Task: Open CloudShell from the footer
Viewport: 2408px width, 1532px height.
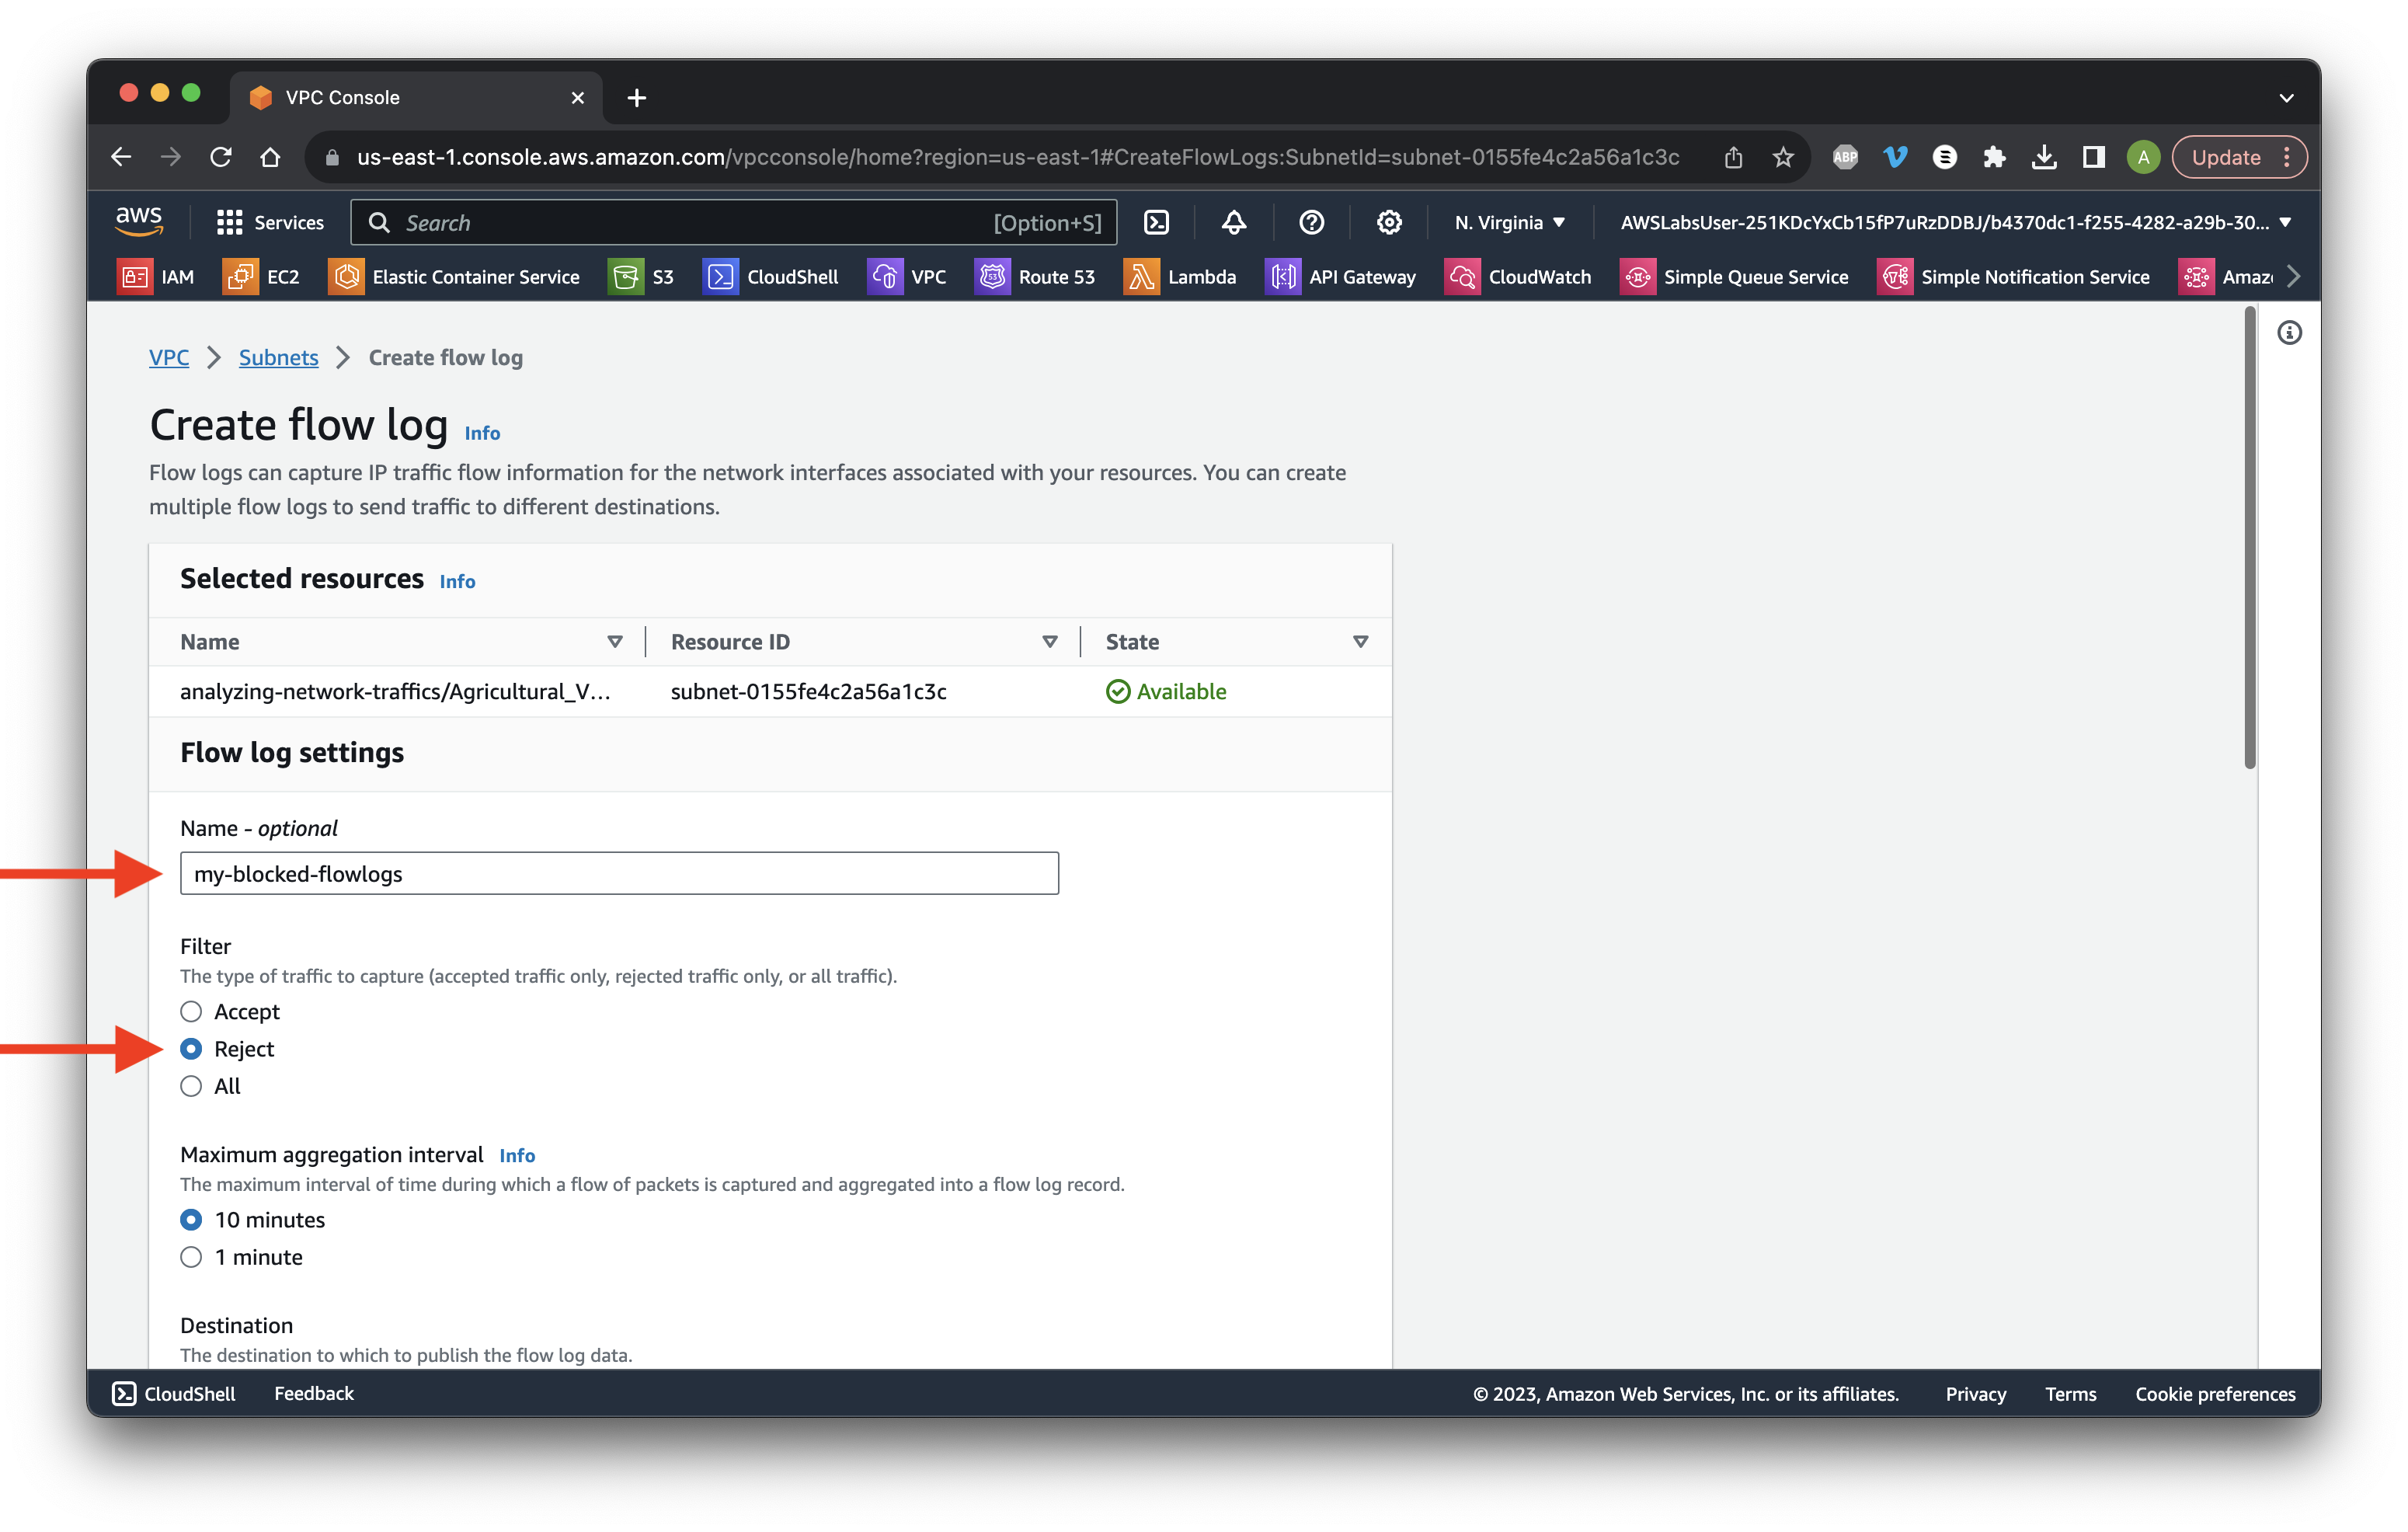Action: coord(174,1394)
